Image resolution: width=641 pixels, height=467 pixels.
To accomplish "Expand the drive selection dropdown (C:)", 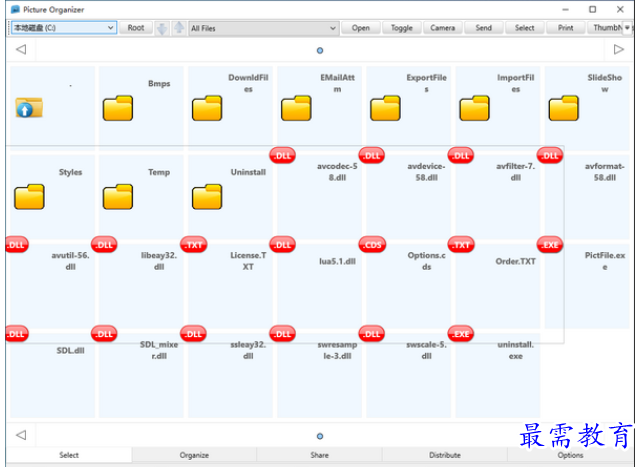I will 110,28.
